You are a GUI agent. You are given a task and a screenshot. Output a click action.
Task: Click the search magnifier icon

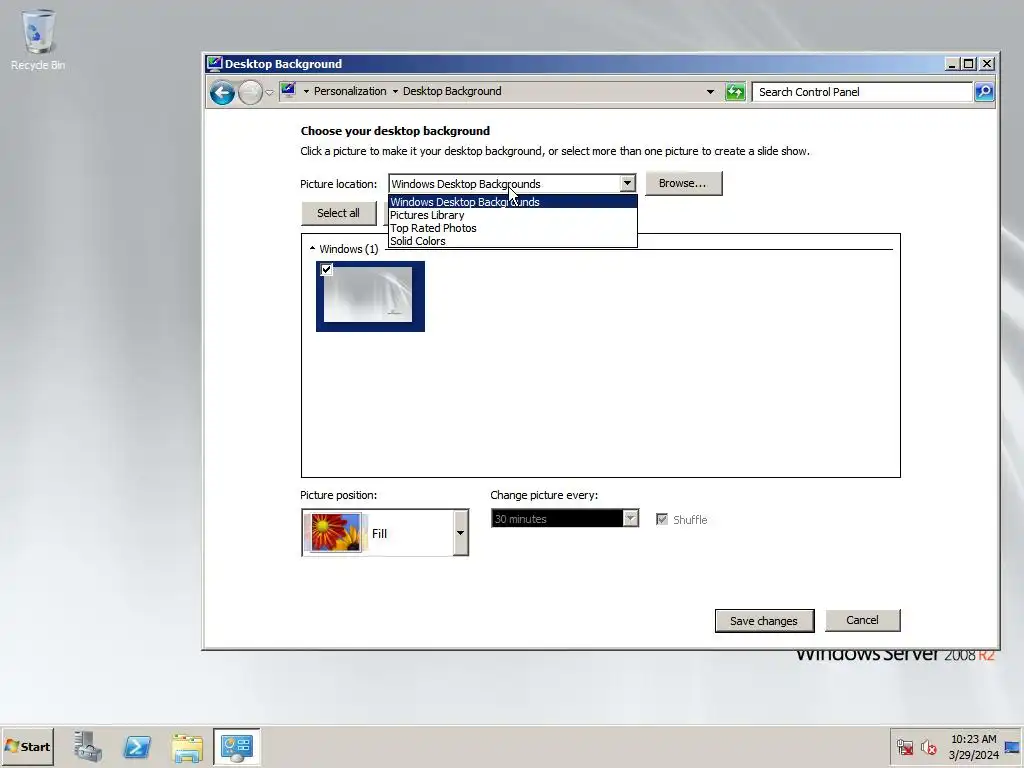click(984, 92)
